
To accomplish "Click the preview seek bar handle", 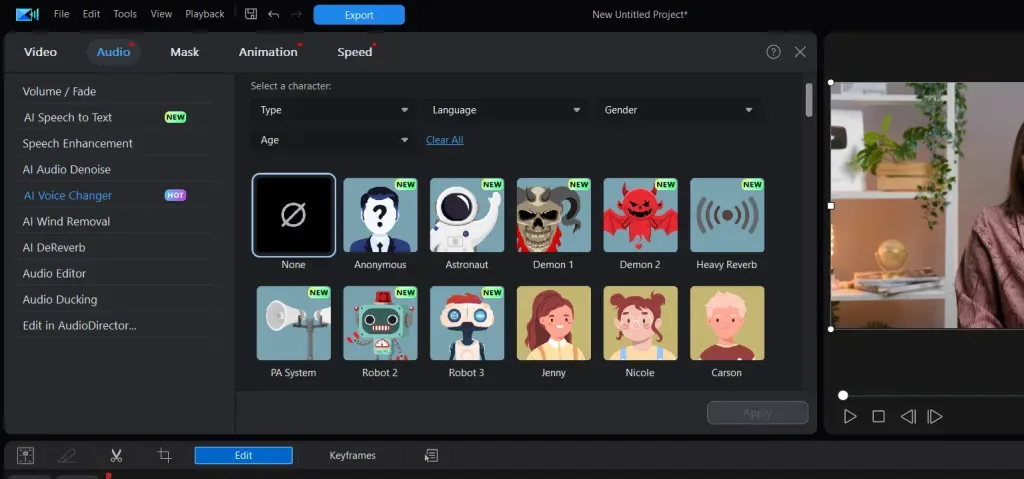I will tap(843, 395).
